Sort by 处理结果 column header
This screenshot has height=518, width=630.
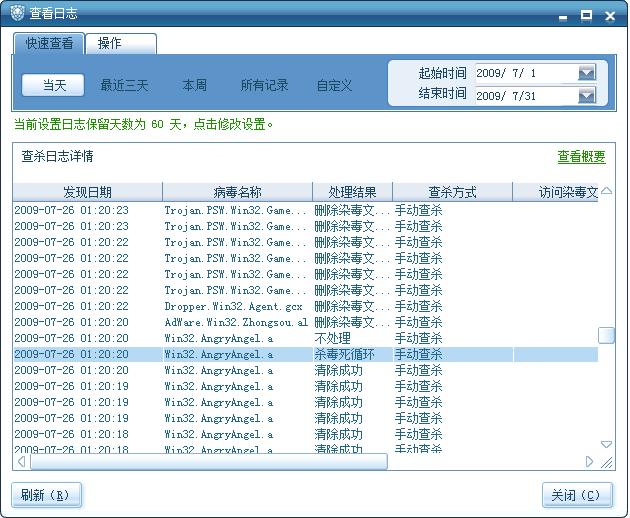click(x=352, y=192)
